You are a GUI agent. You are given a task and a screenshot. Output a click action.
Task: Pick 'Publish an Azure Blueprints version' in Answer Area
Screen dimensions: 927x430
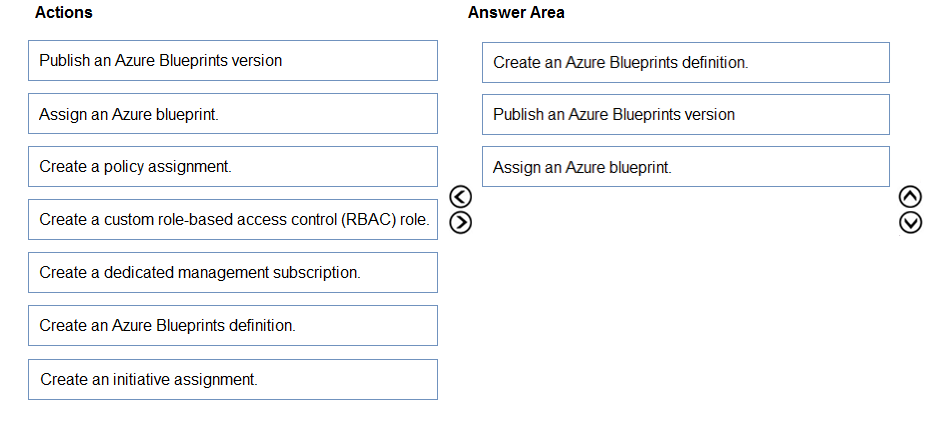pos(685,115)
